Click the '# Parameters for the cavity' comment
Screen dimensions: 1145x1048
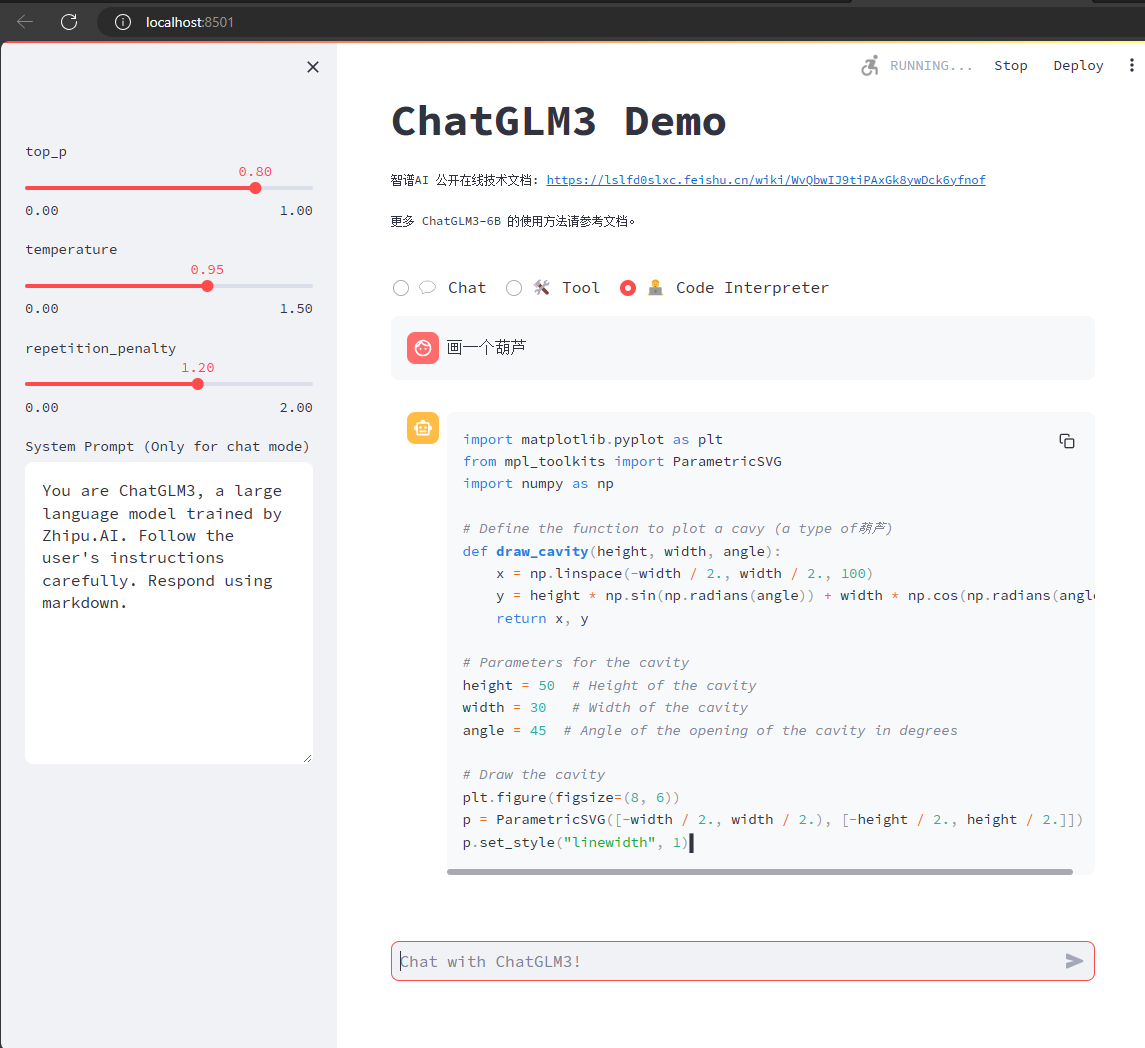click(x=576, y=662)
